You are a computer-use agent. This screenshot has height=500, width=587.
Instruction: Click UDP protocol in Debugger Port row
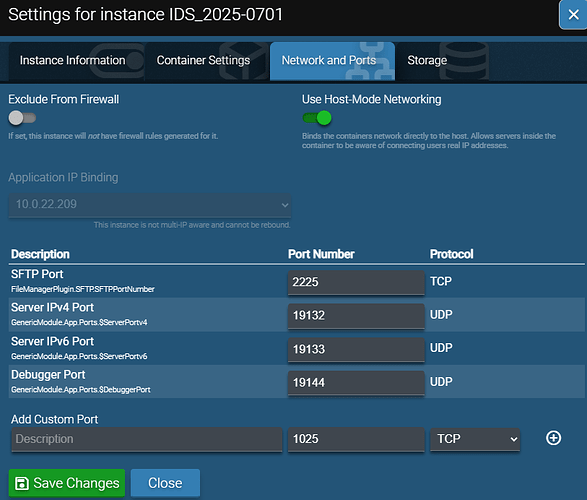[x=441, y=382]
